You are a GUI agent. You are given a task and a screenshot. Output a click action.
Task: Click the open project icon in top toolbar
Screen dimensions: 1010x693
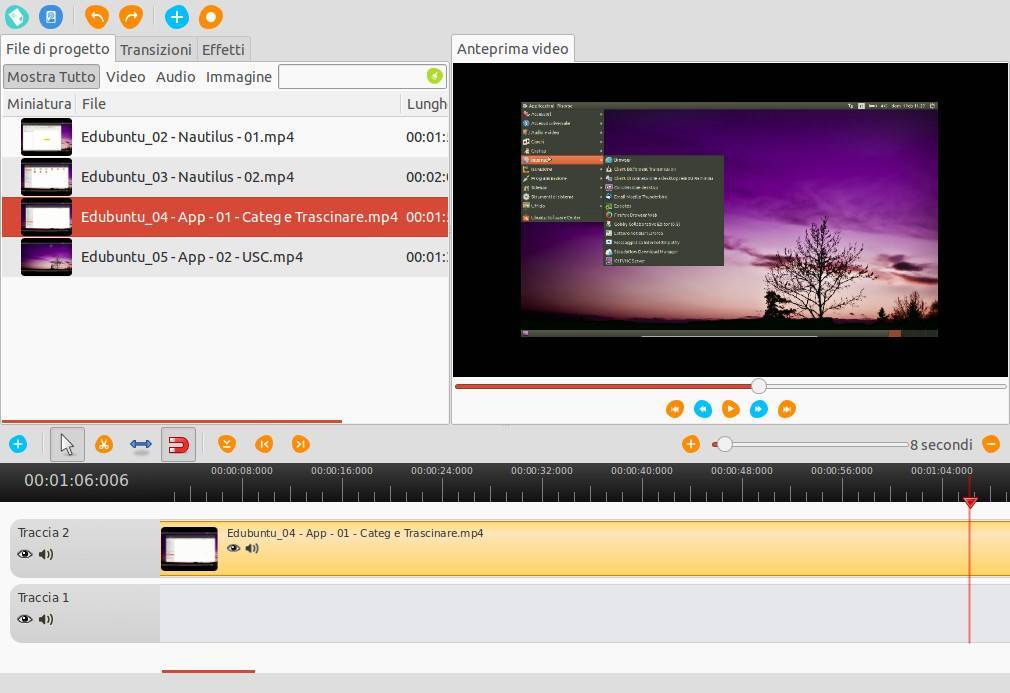(x=16, y=17)
